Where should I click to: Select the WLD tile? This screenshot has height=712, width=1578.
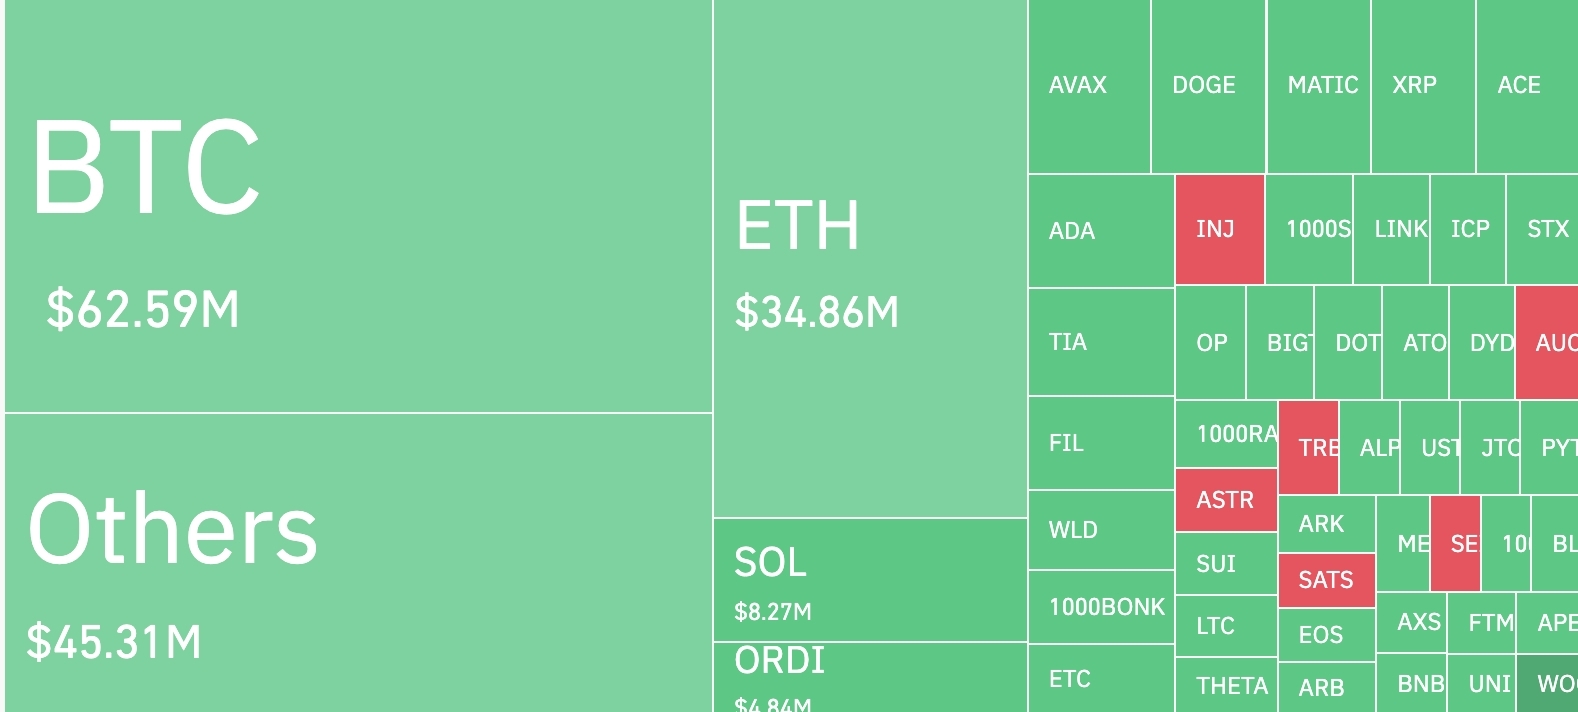1101,530
